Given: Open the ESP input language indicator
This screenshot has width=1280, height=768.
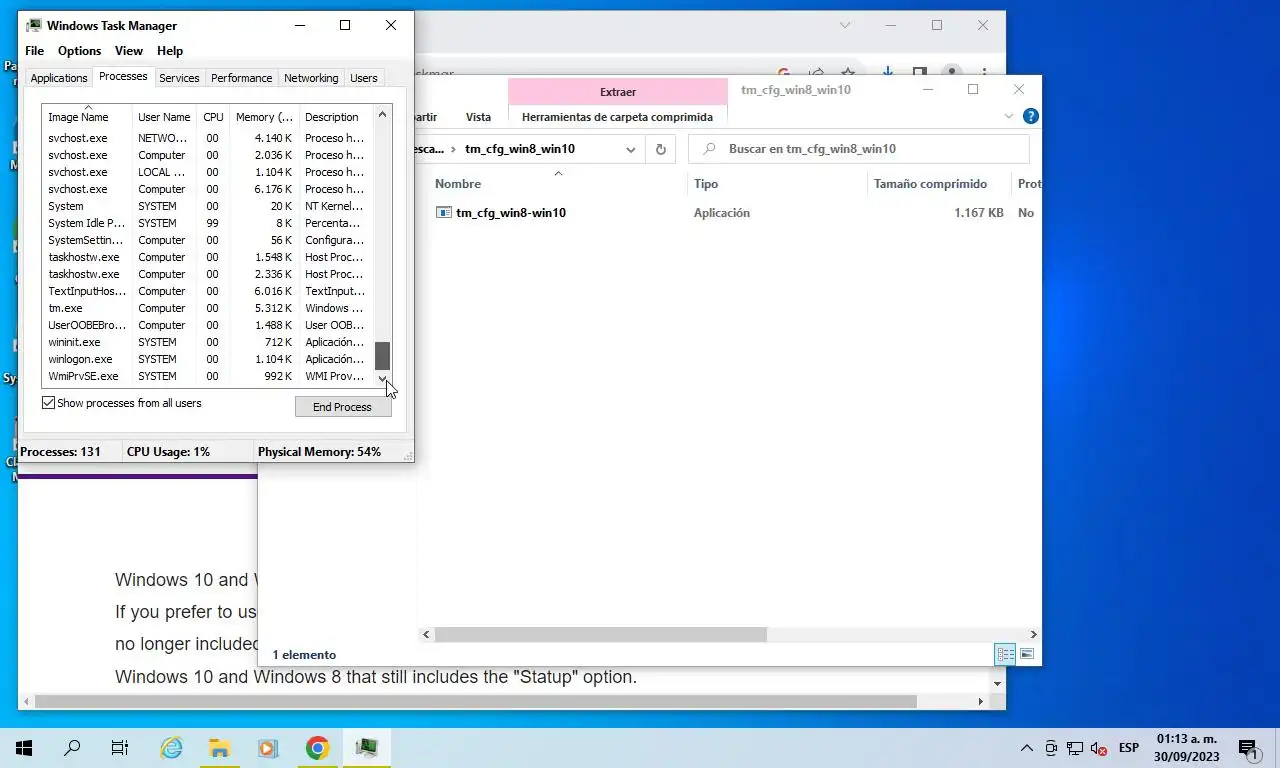Looking at the screenshot, I should (x=1128, y=748).
